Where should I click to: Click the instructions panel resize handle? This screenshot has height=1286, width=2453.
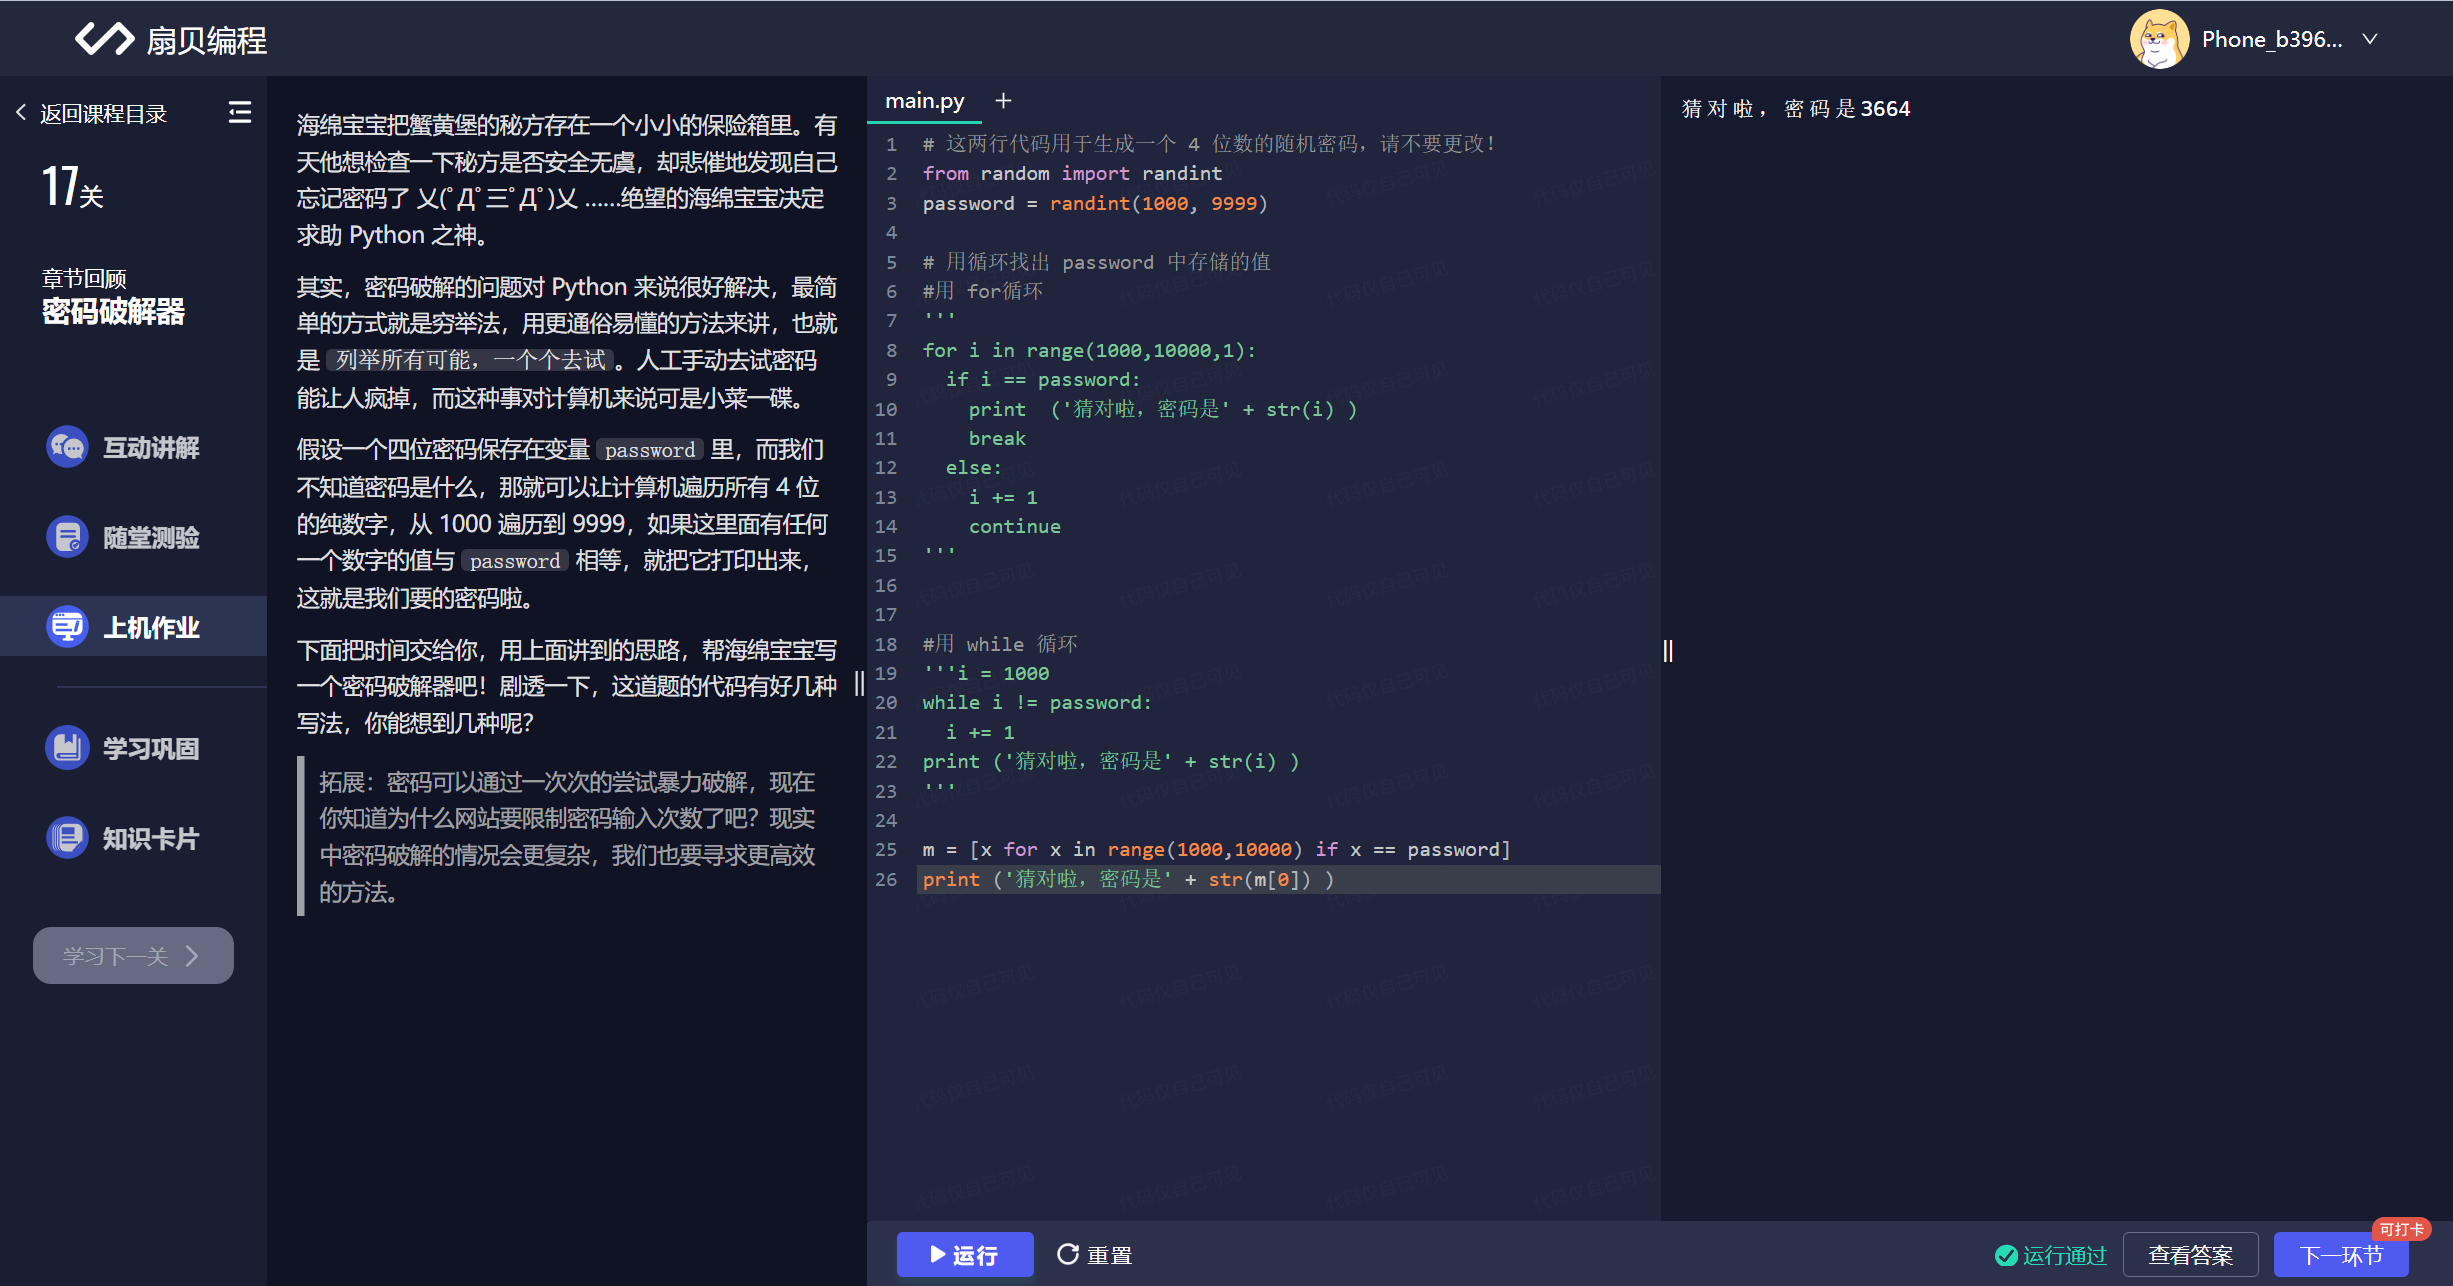click(x=859, y=685)
